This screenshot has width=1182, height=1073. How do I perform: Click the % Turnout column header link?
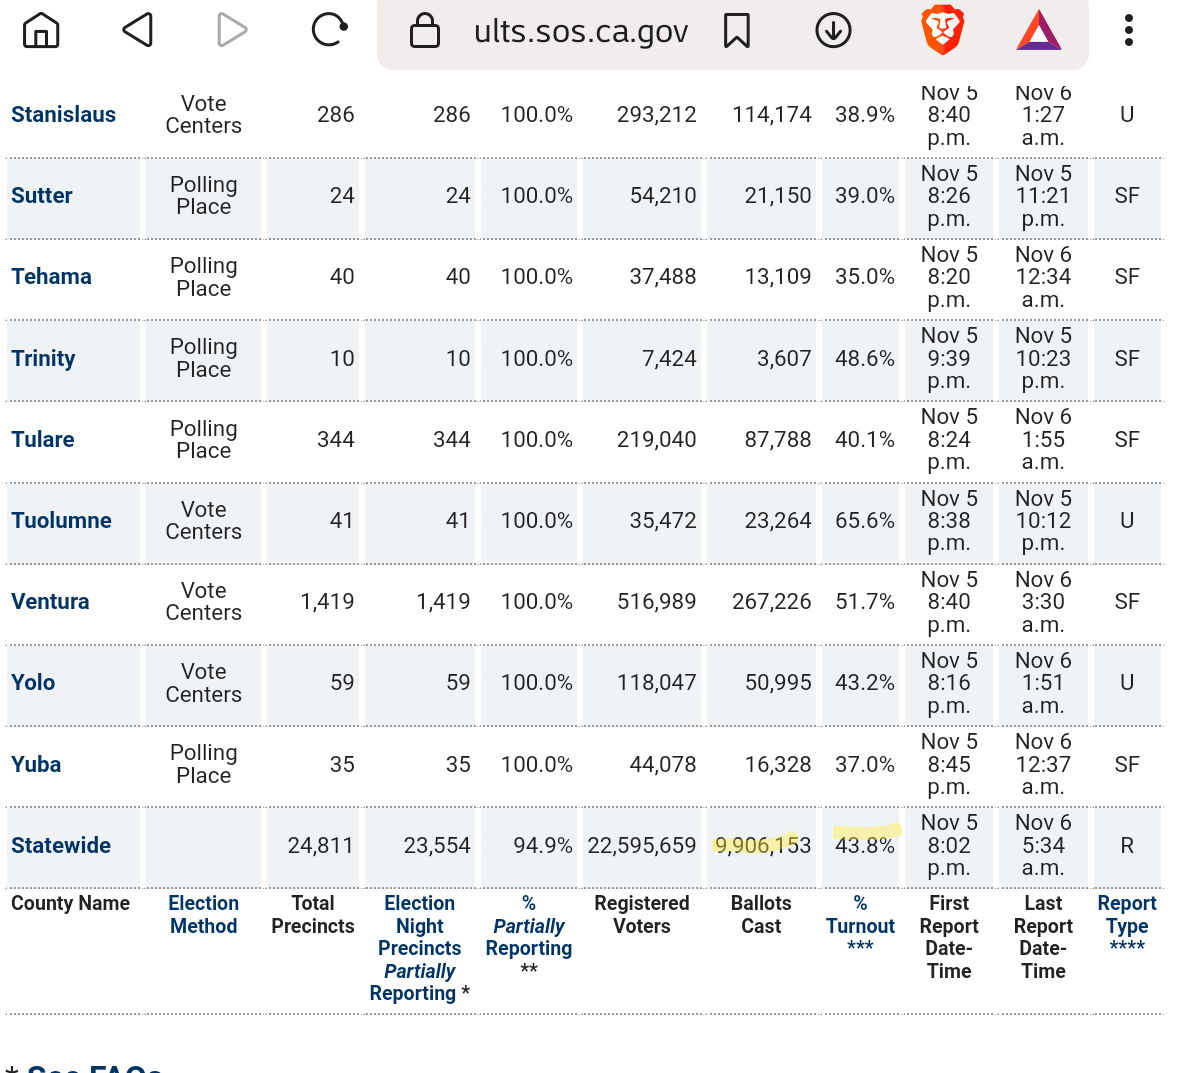[x=860, y=924]
